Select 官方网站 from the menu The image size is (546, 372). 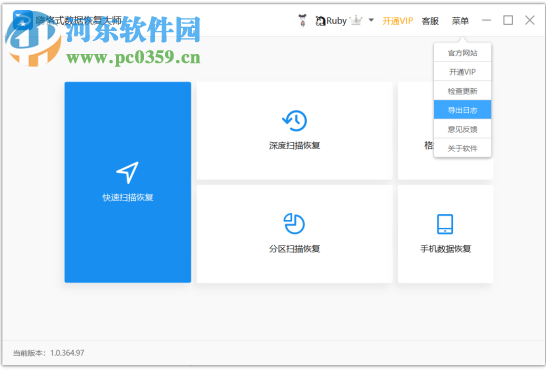(462, 53)
